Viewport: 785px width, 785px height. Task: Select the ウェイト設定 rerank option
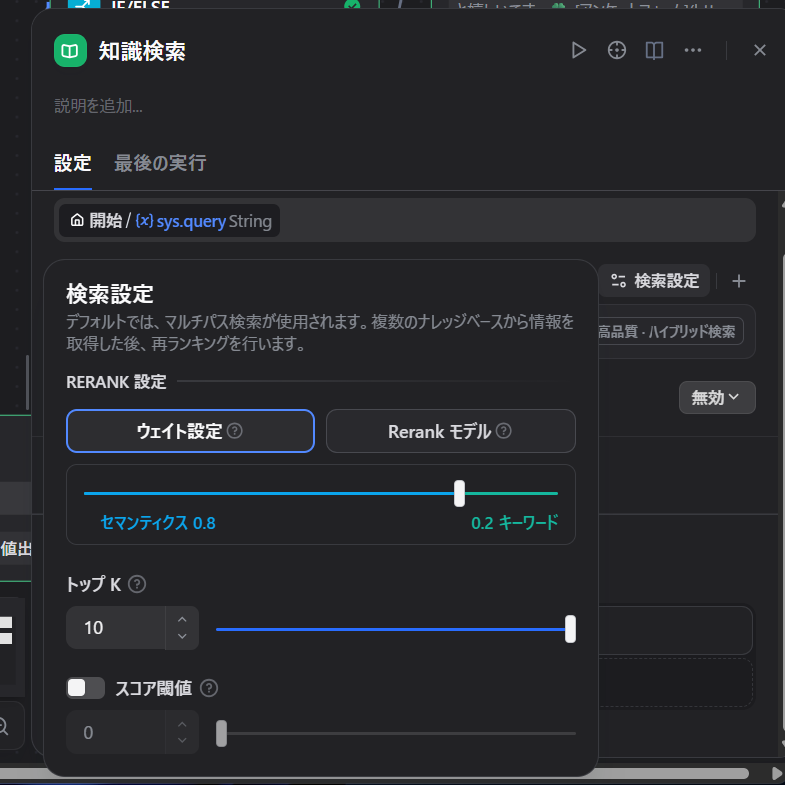coord(190,432)
